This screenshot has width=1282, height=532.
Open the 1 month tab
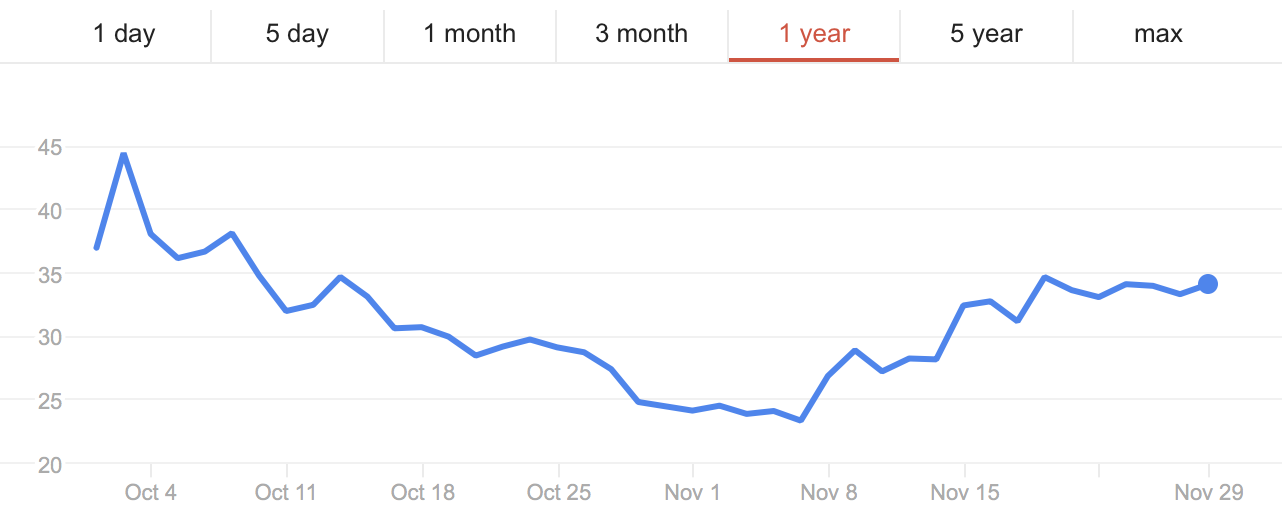click(469, 34)
